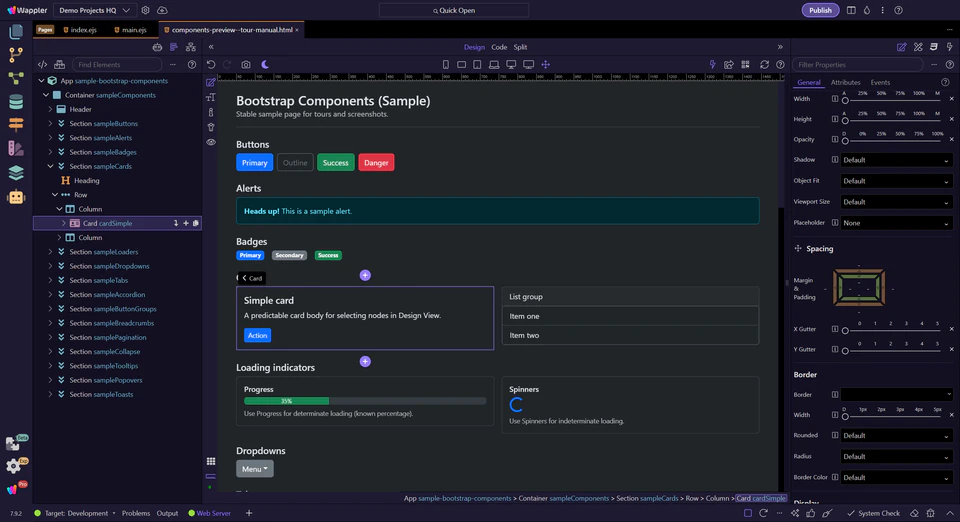Click the purple plus above the Simple card
The width and height of the screenshot is (960, 522).
(365, 275)
